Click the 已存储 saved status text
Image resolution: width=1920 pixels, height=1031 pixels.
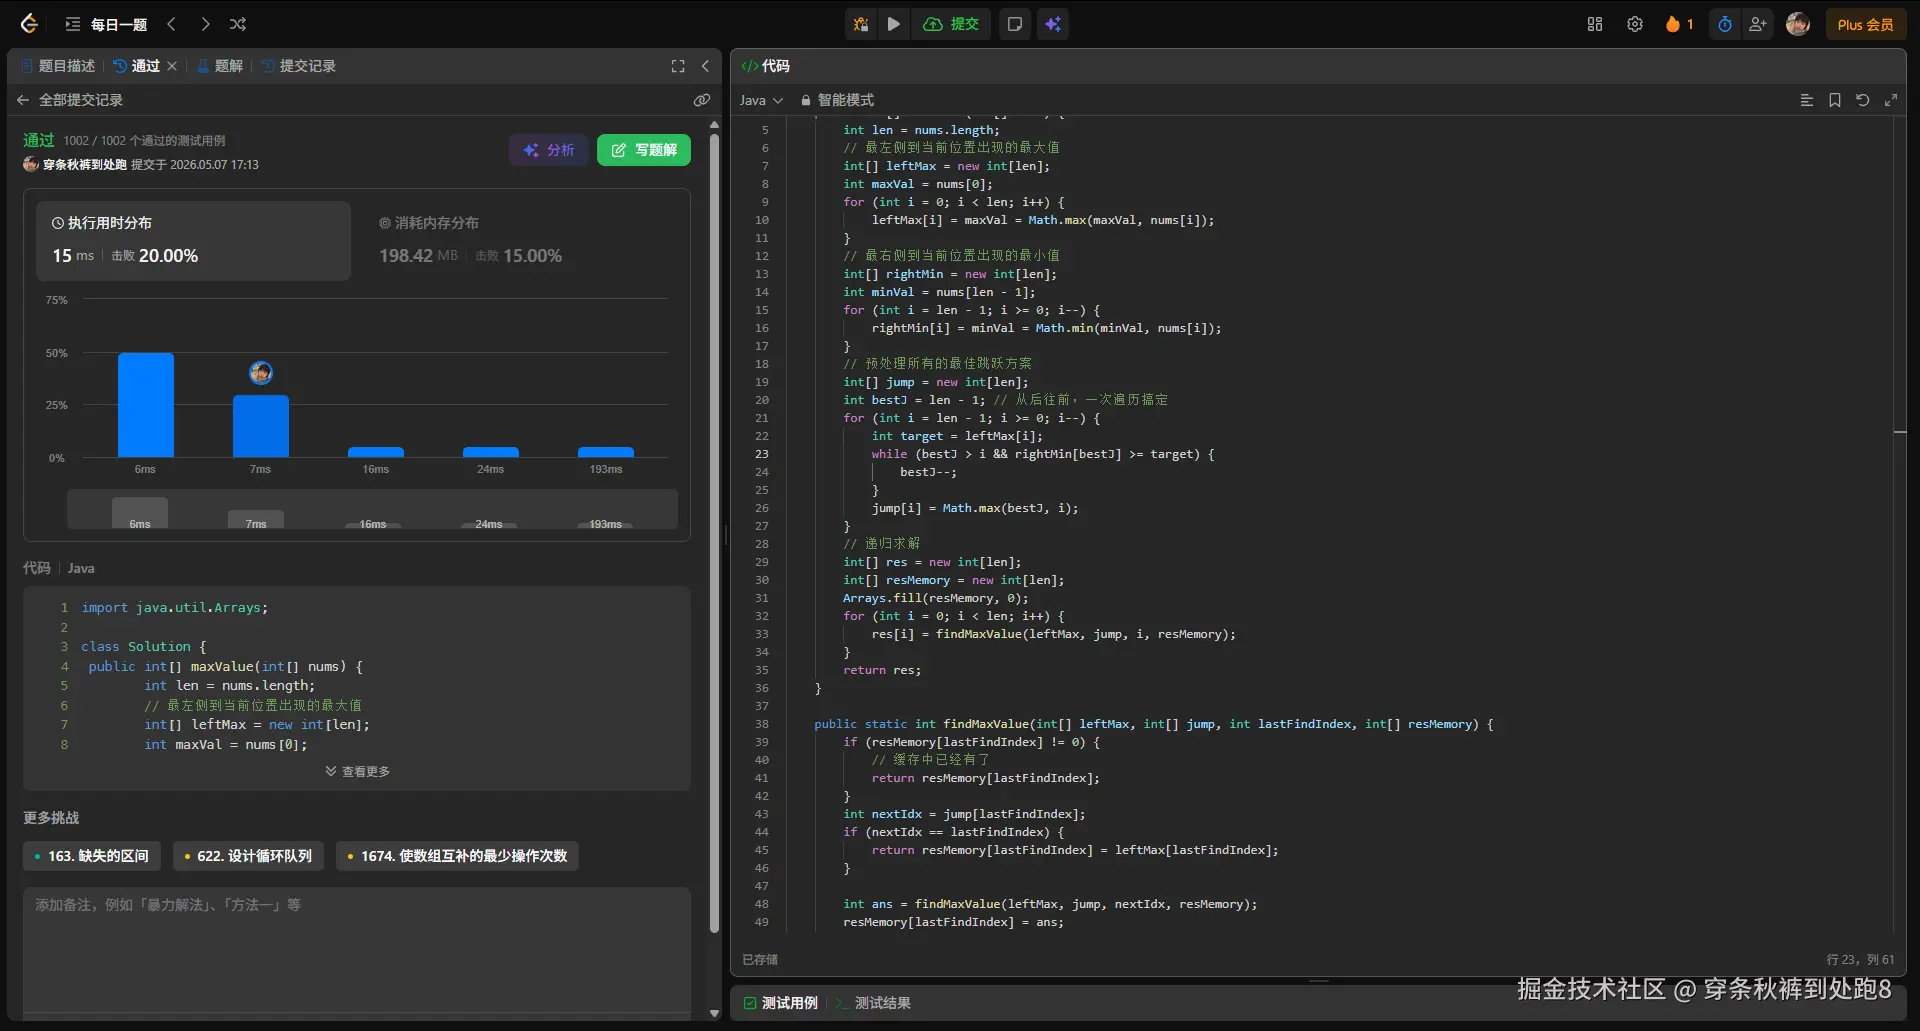pos(760,960)
